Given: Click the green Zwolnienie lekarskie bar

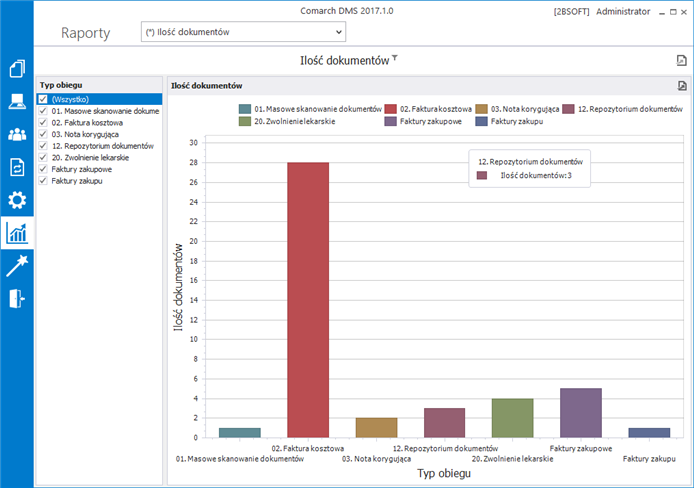Looking at the screenshot, I should [513, 418].
